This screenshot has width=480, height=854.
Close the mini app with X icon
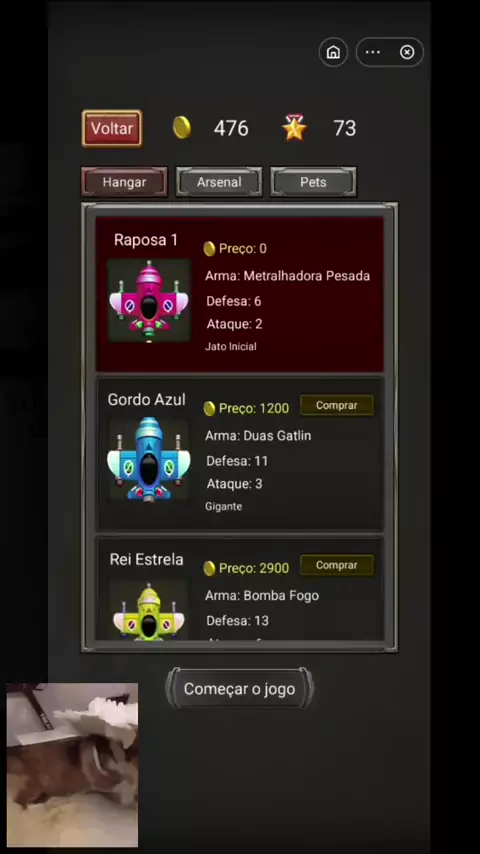tap(407, 52)
